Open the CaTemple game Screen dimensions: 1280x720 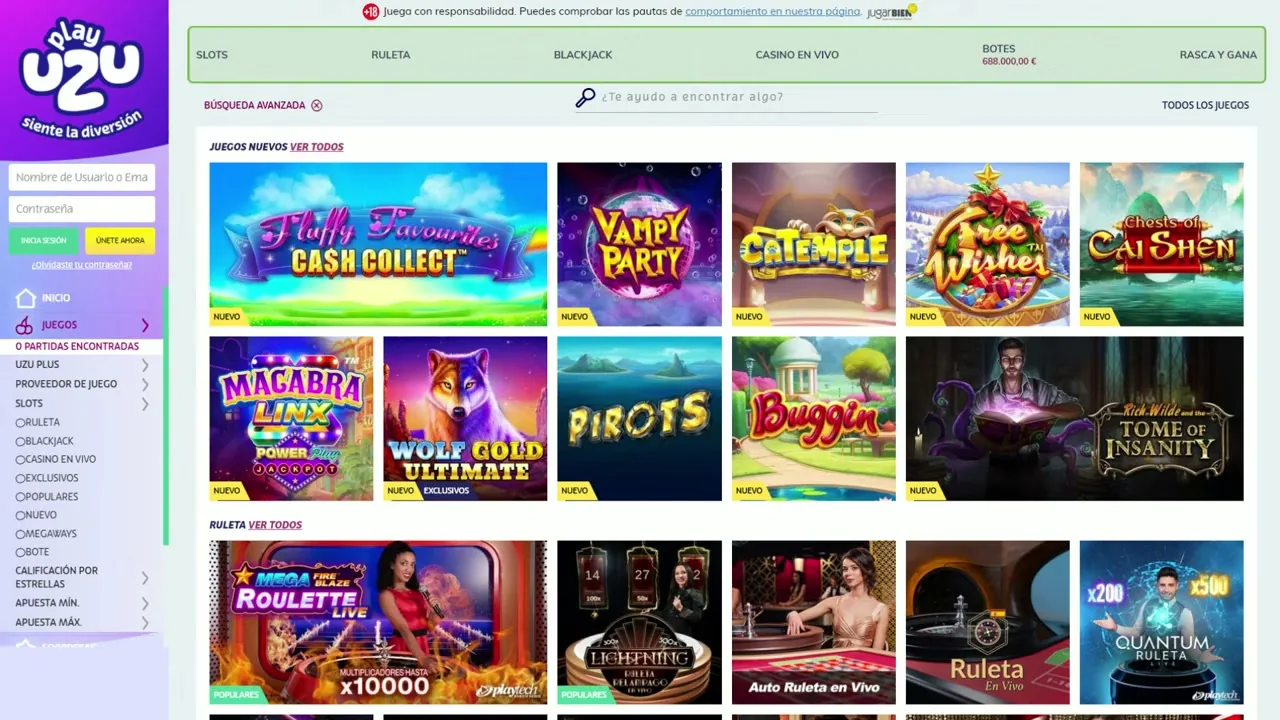[x=814, y=244]
